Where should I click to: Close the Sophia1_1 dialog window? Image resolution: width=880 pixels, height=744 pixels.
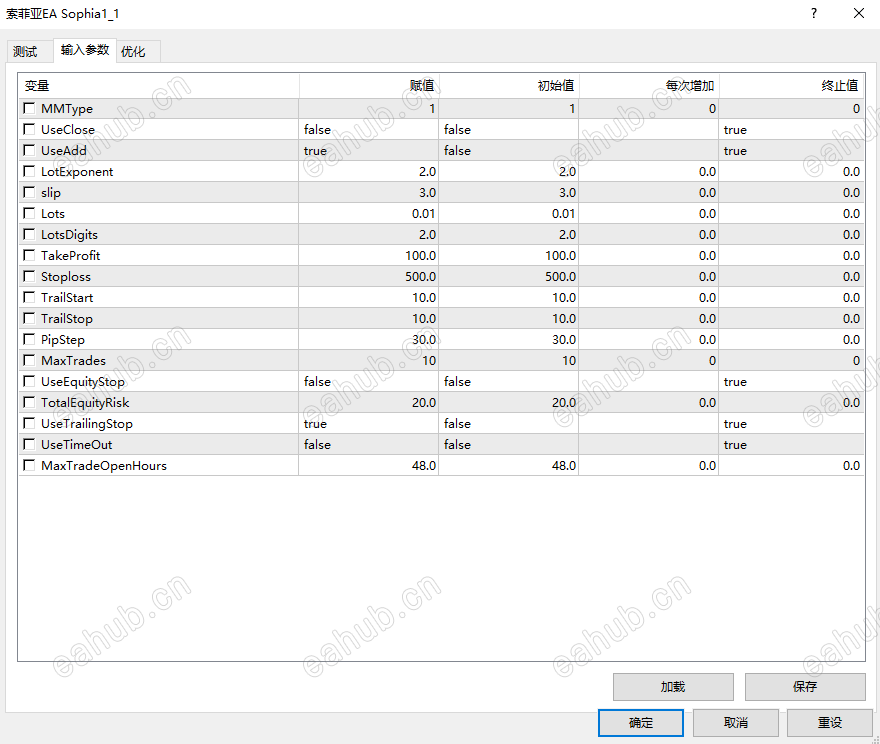[x=859, y=13]
